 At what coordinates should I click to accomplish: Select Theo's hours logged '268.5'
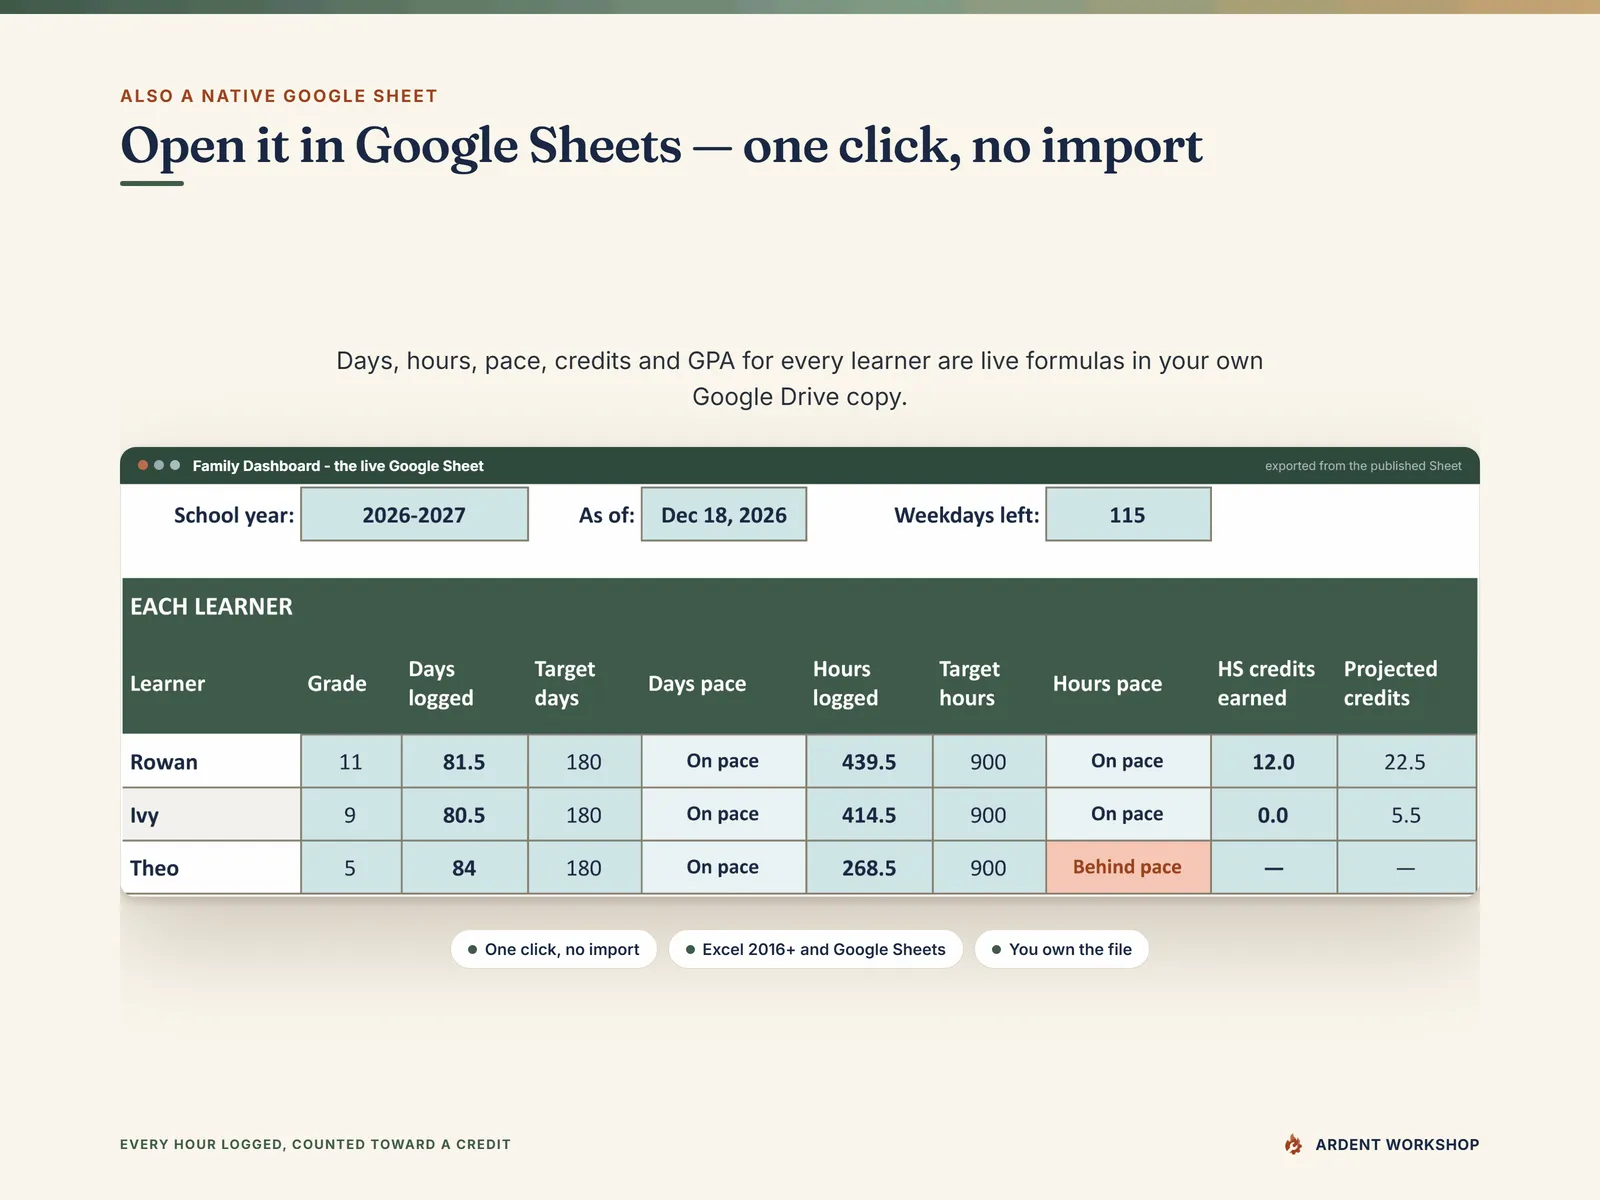tap(869, 867)
